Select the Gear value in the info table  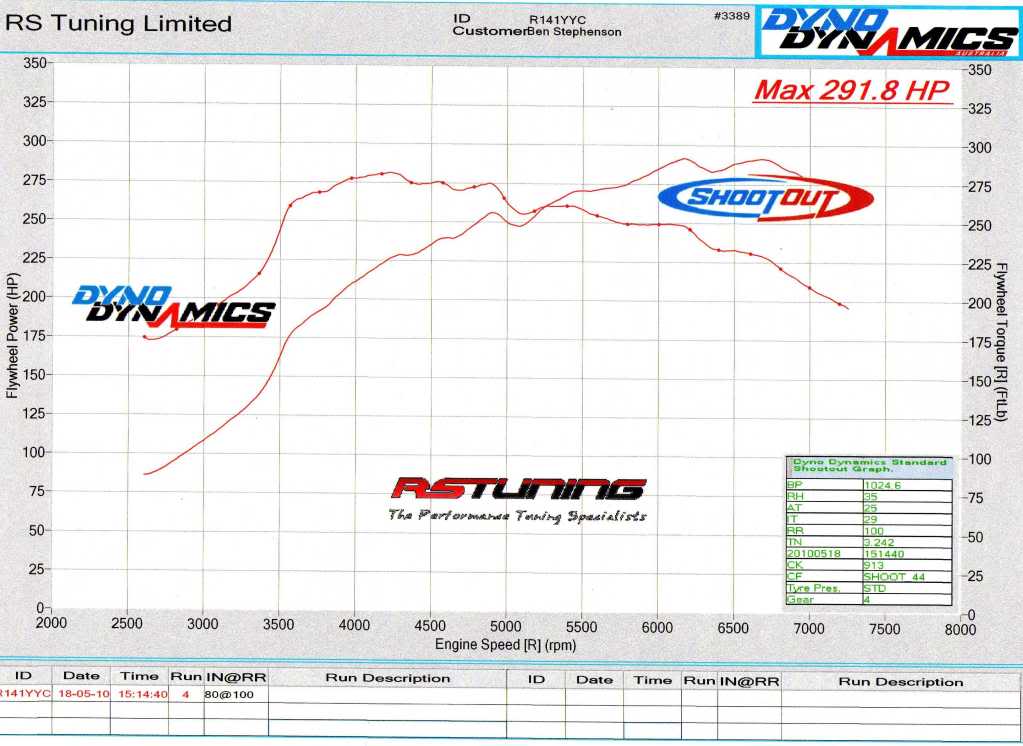(868, 600)
